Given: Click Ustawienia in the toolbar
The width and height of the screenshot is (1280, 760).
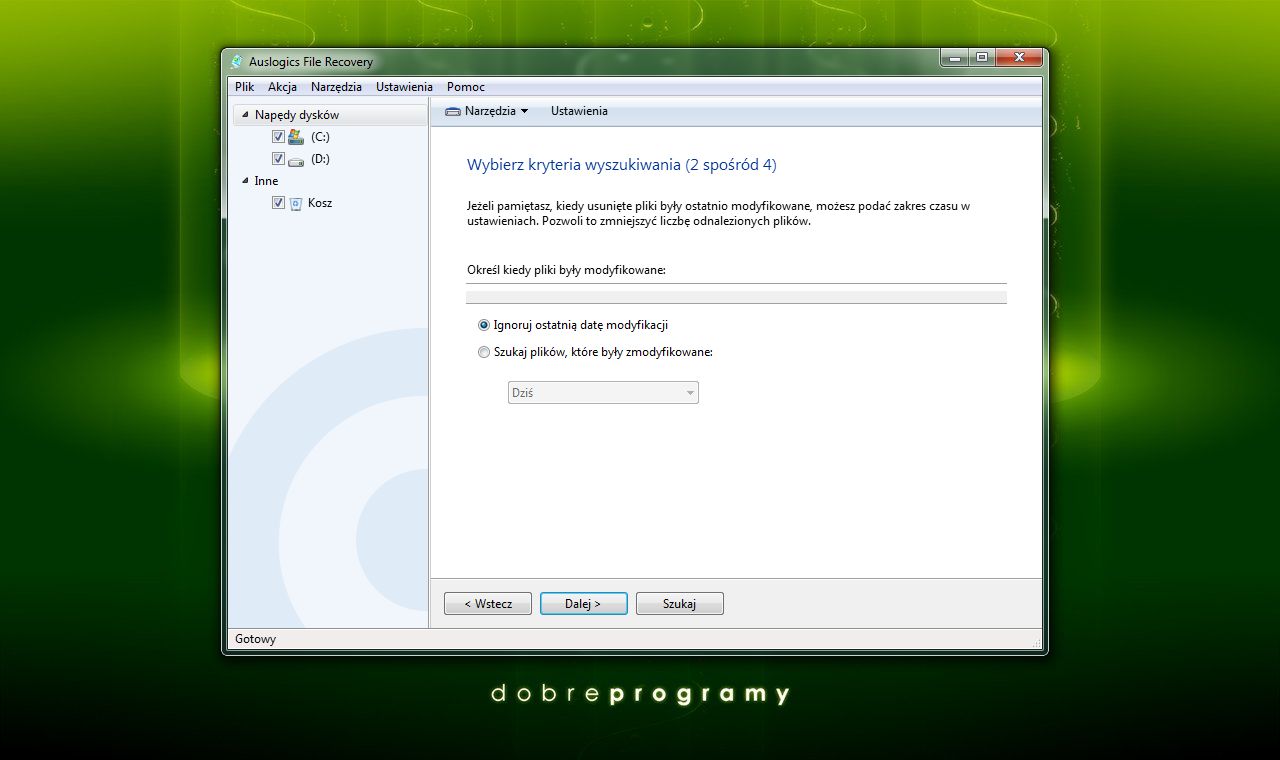Looking at the screenshot, I should 579,111.
